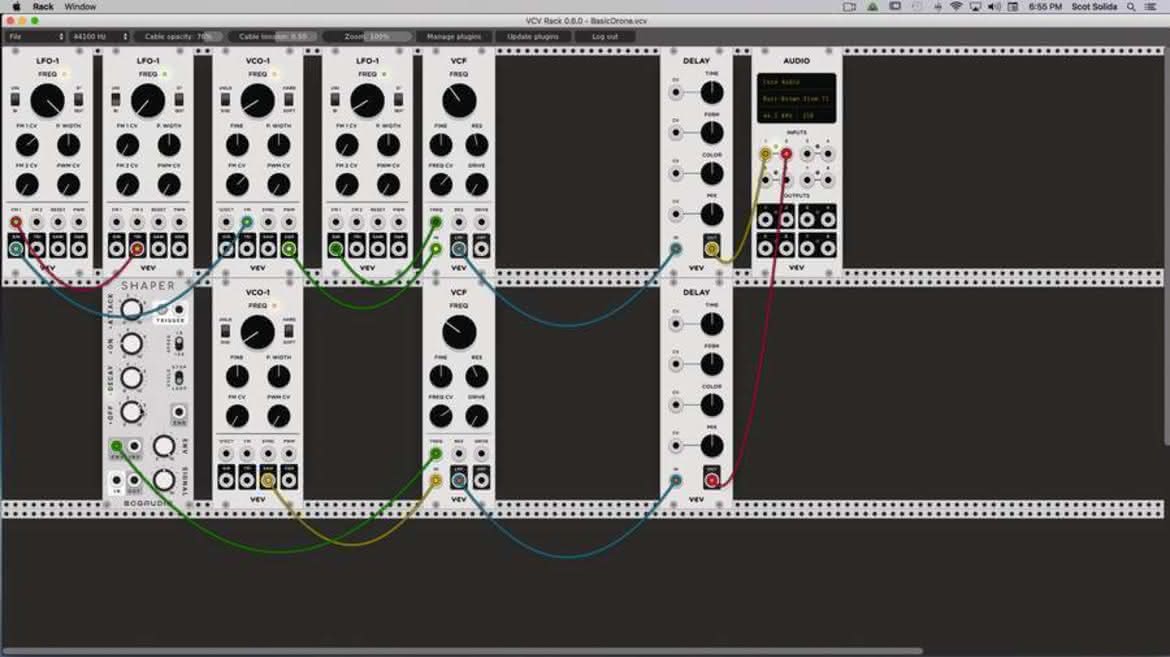Click DECAY knob on Shaper module
The width and height of the screenshot is (1170, 657).
131,378
